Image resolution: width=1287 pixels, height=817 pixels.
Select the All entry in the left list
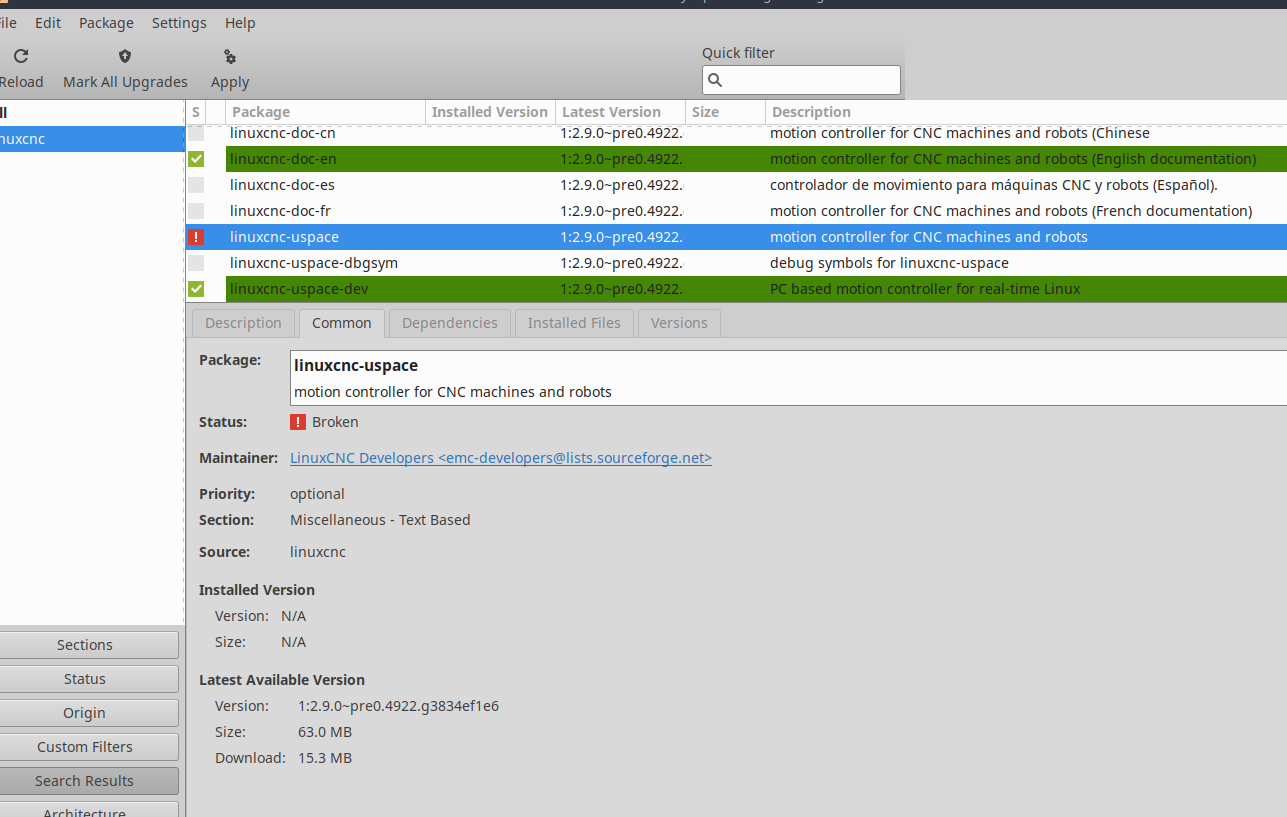coord(92,113)
